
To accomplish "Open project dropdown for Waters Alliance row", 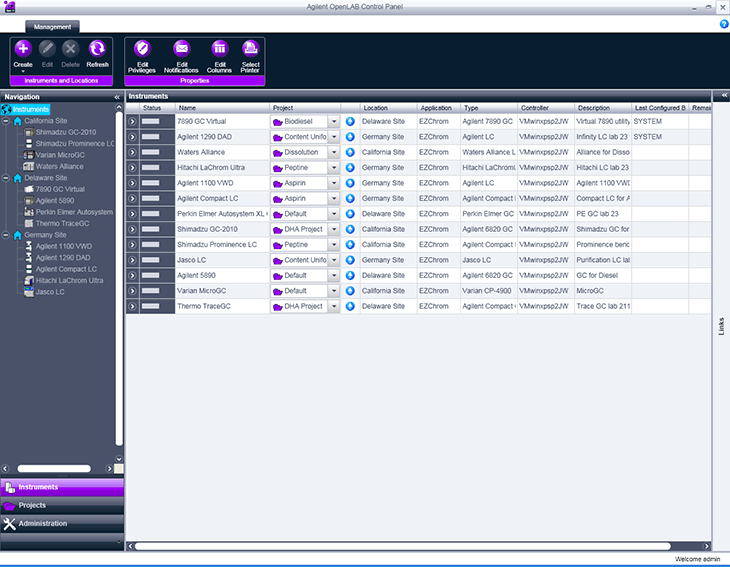I will 334,152.
